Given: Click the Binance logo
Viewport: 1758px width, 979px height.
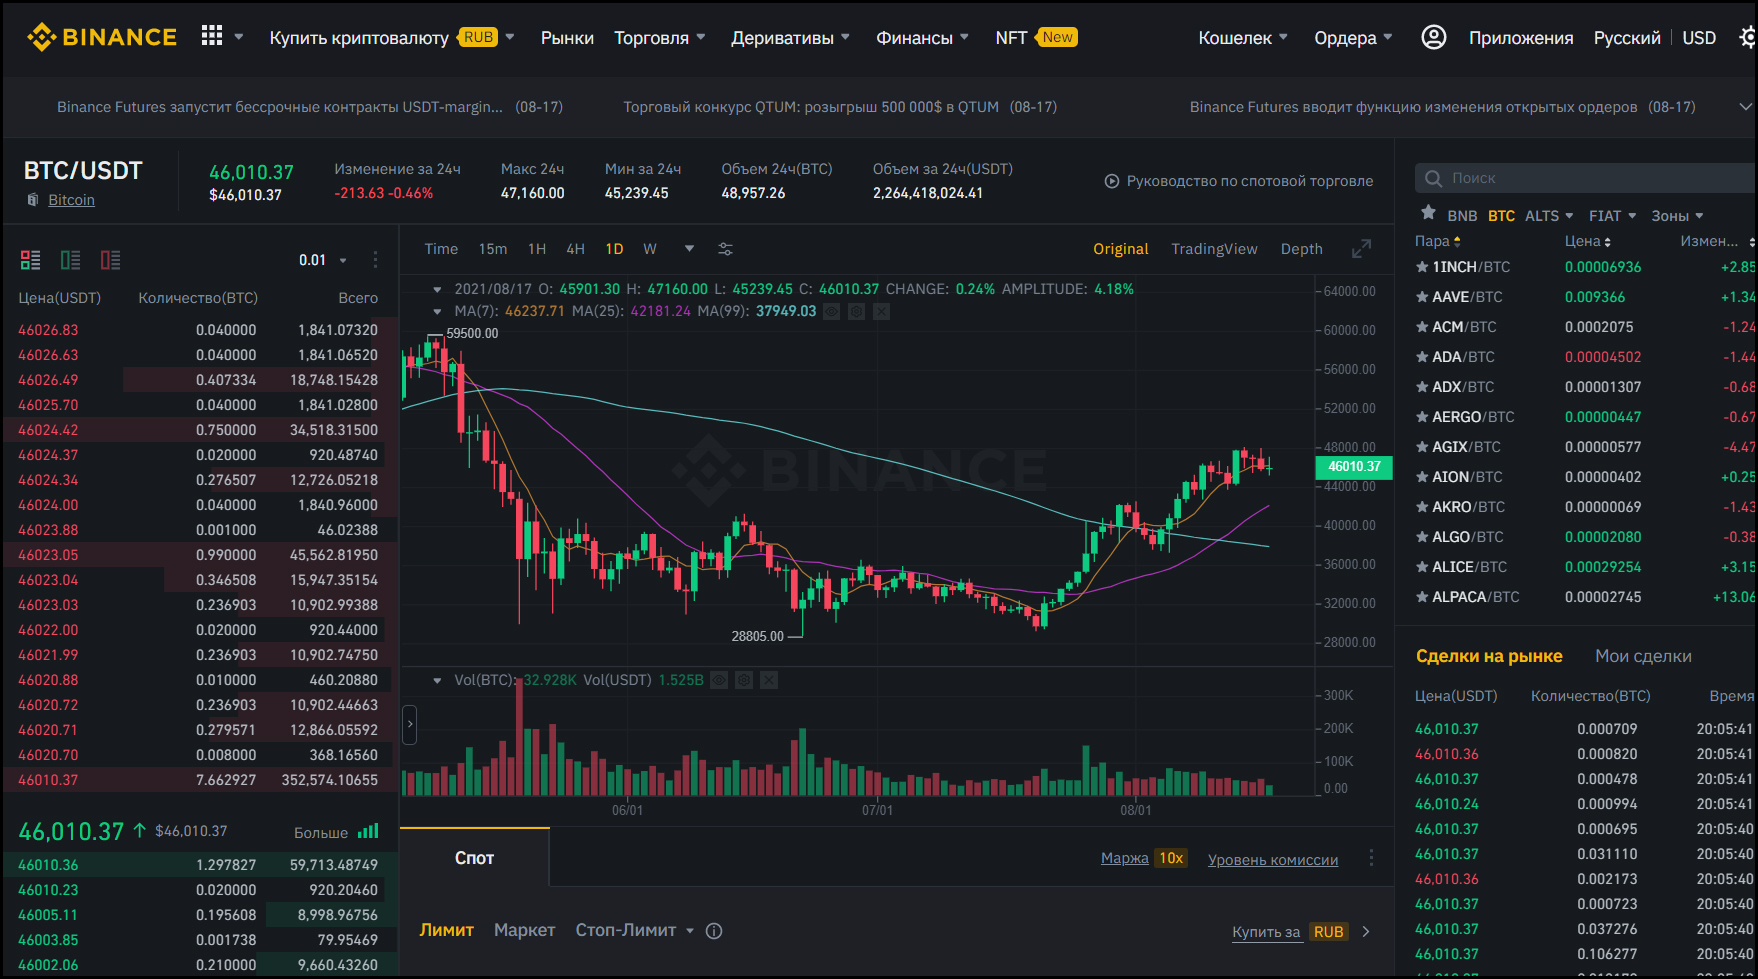Looking at the screenshot, I should 101,37.
